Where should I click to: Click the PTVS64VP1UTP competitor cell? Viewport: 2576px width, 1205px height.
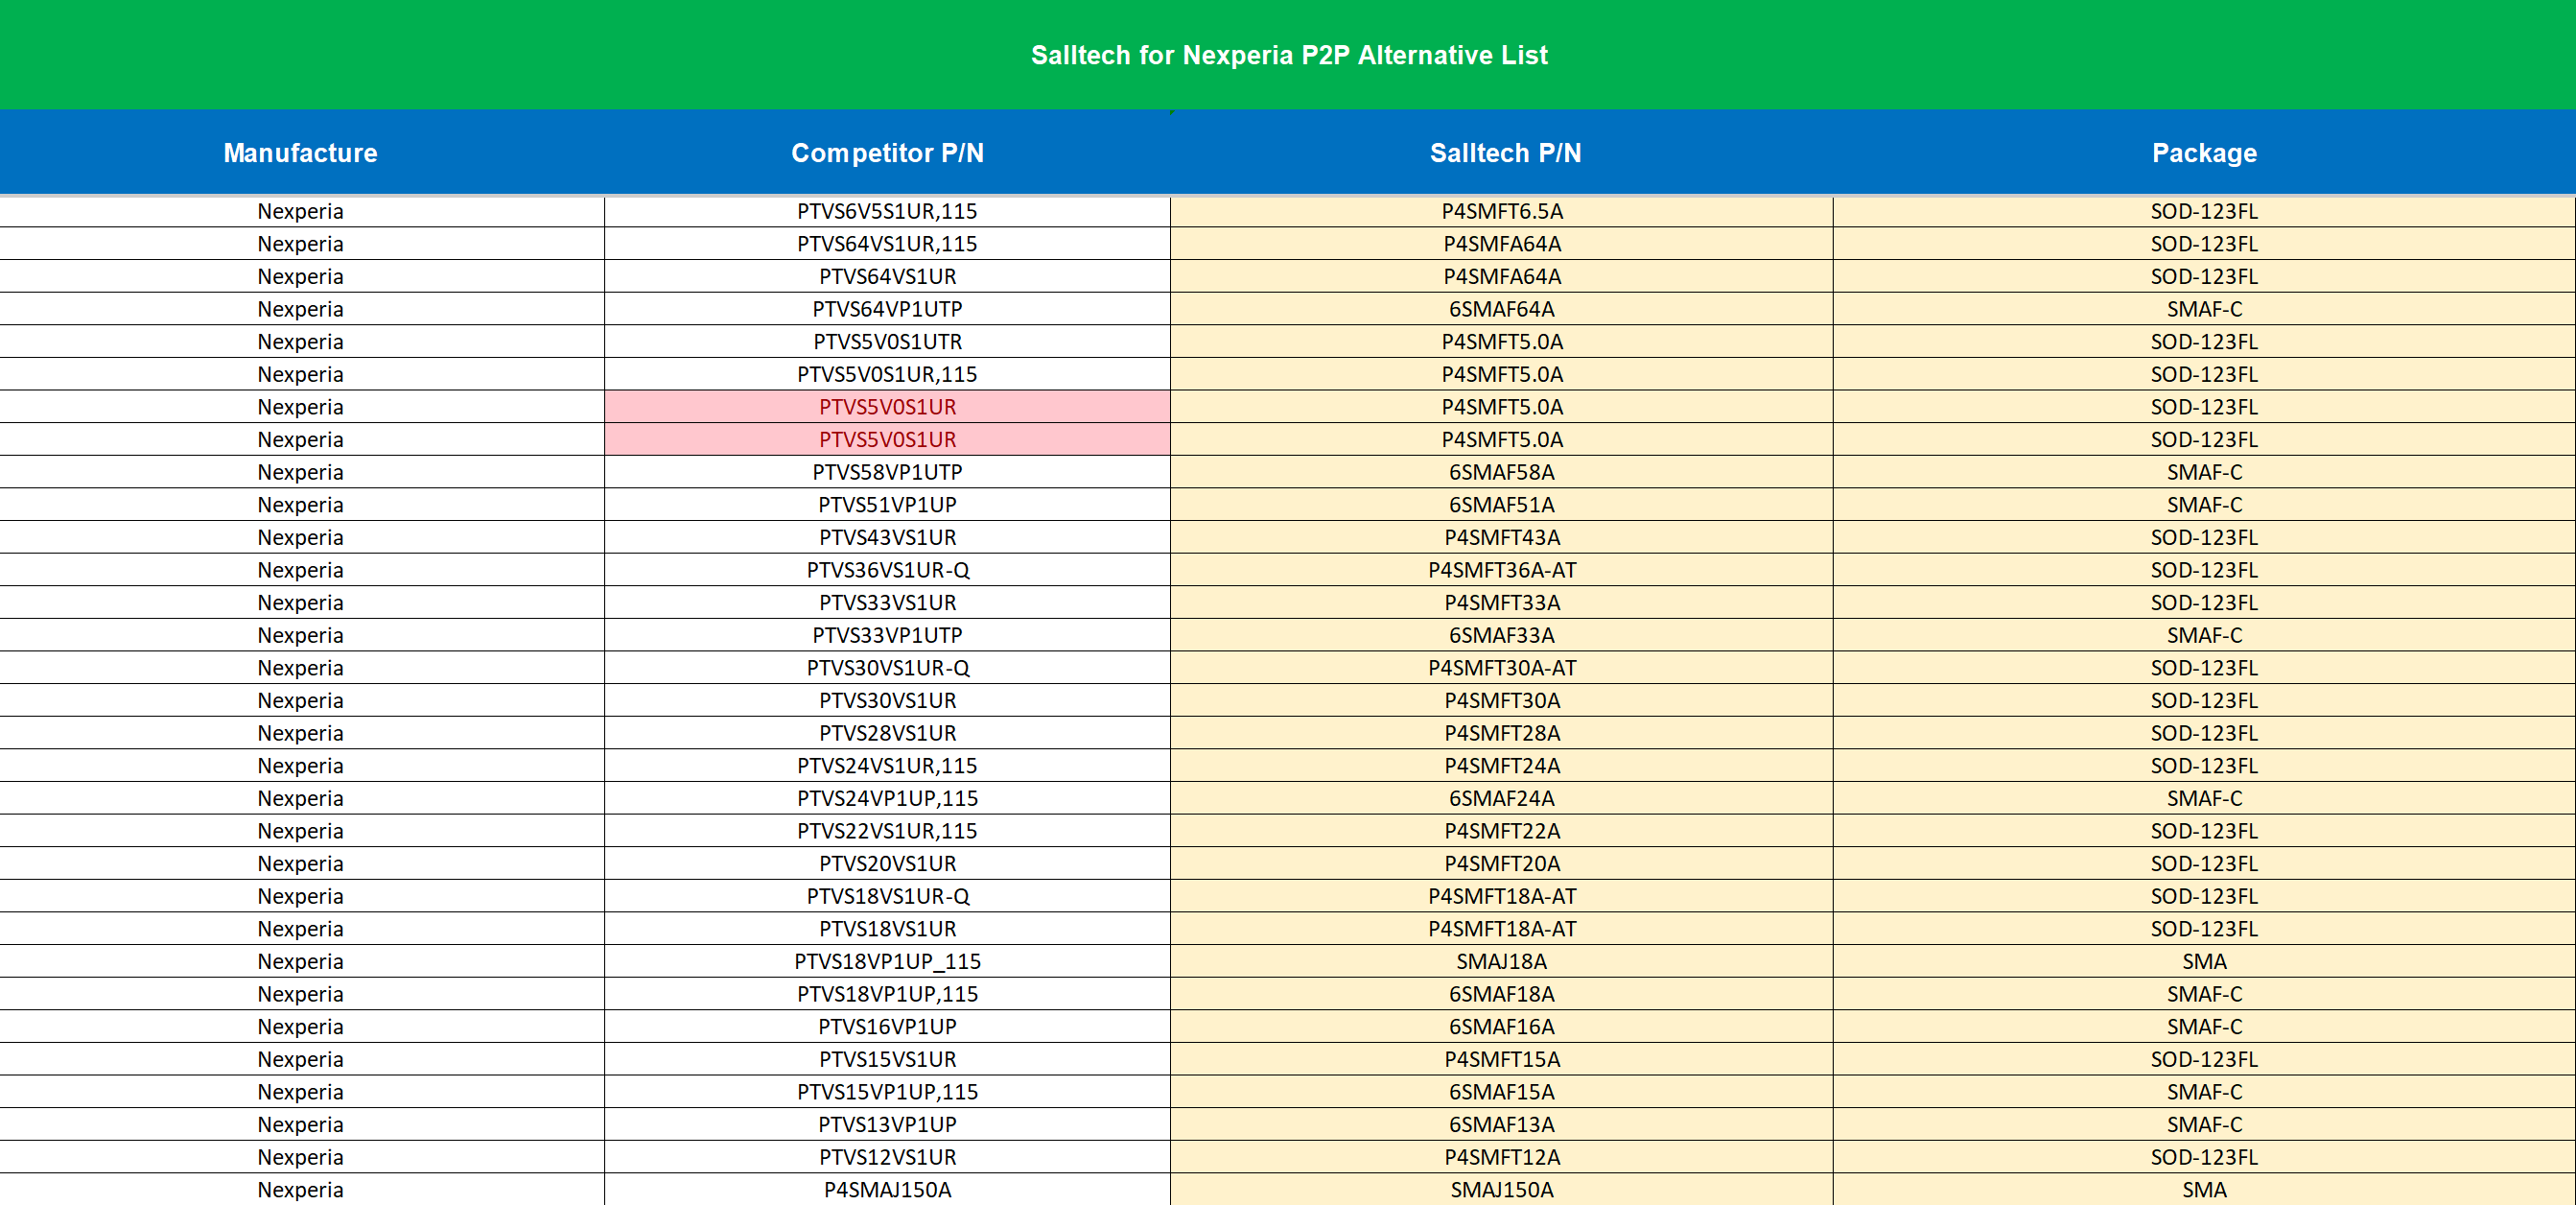pyautogui.click(x=887, y=309)
